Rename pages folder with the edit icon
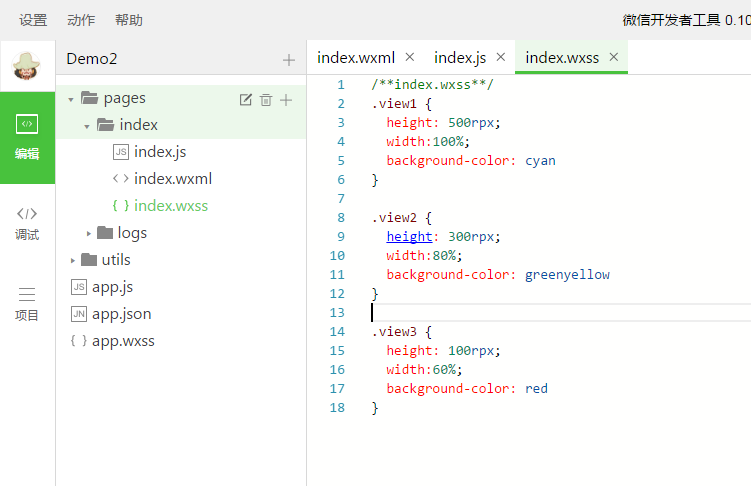Screen dimensions: 755x486 (246, 99)
